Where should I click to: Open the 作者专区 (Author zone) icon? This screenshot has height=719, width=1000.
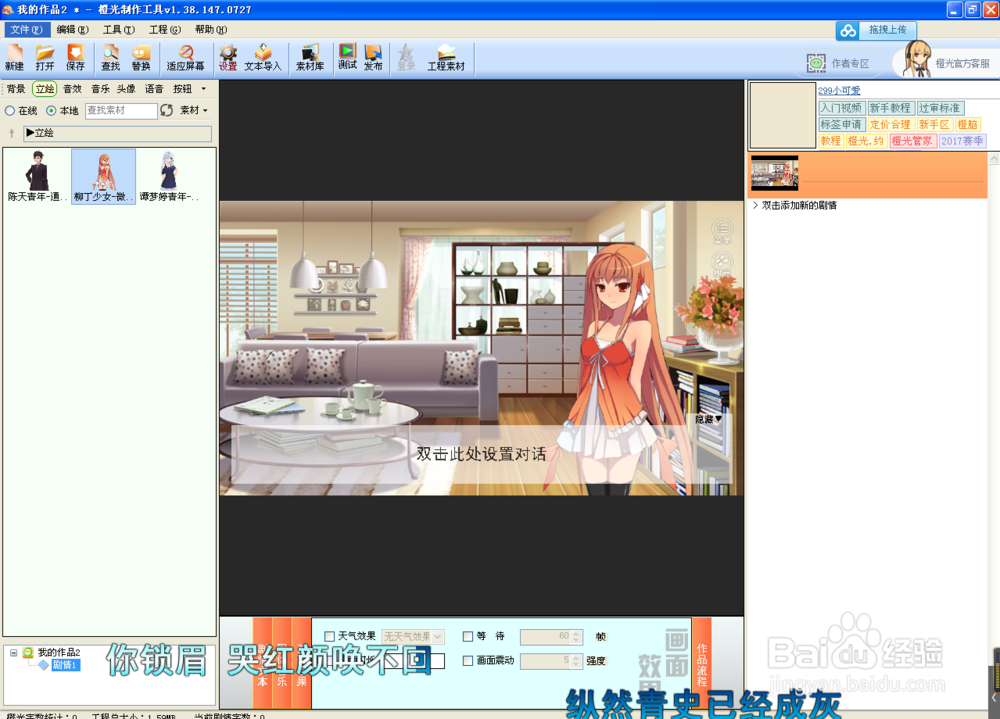(838, 63)
